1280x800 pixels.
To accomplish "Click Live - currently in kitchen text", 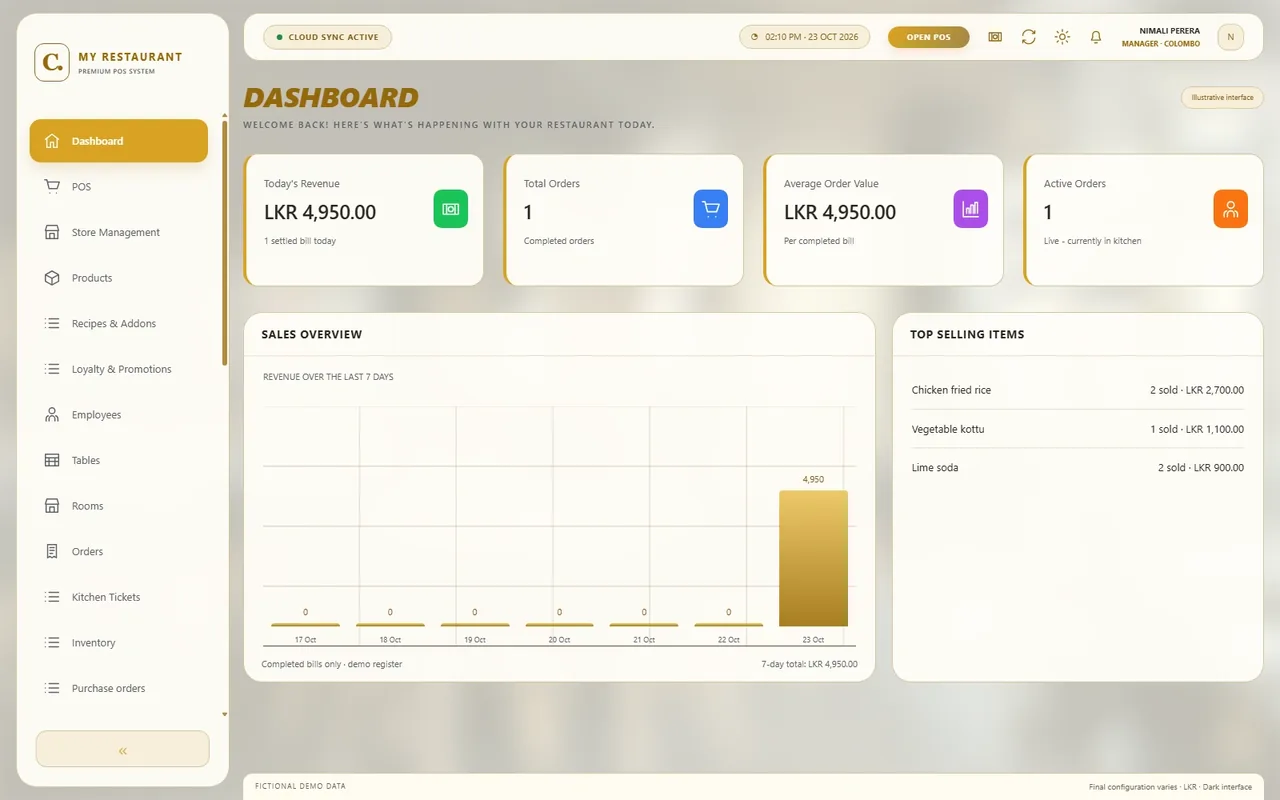I will point(1092,241).
